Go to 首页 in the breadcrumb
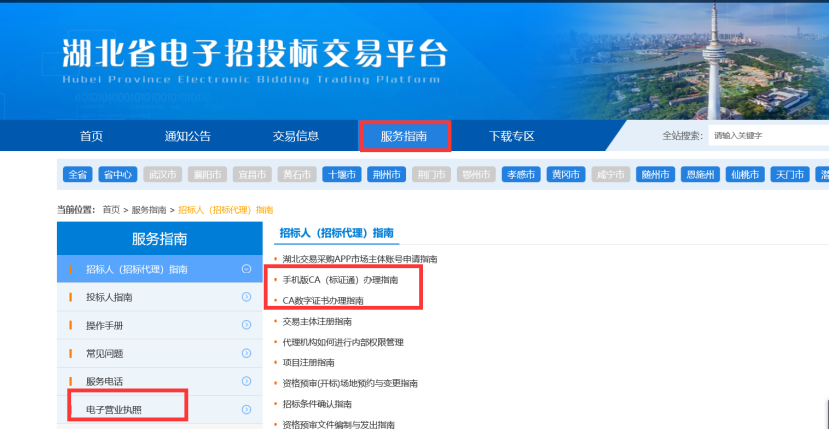 point(111,210)
